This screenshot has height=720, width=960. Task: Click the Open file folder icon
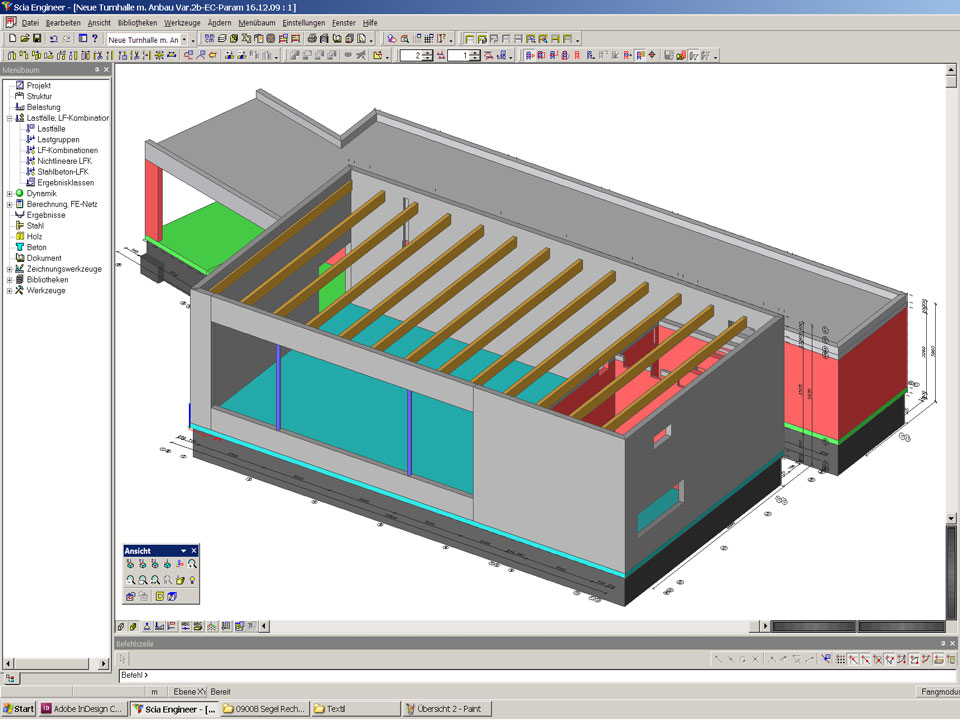[x=24, y=39]
